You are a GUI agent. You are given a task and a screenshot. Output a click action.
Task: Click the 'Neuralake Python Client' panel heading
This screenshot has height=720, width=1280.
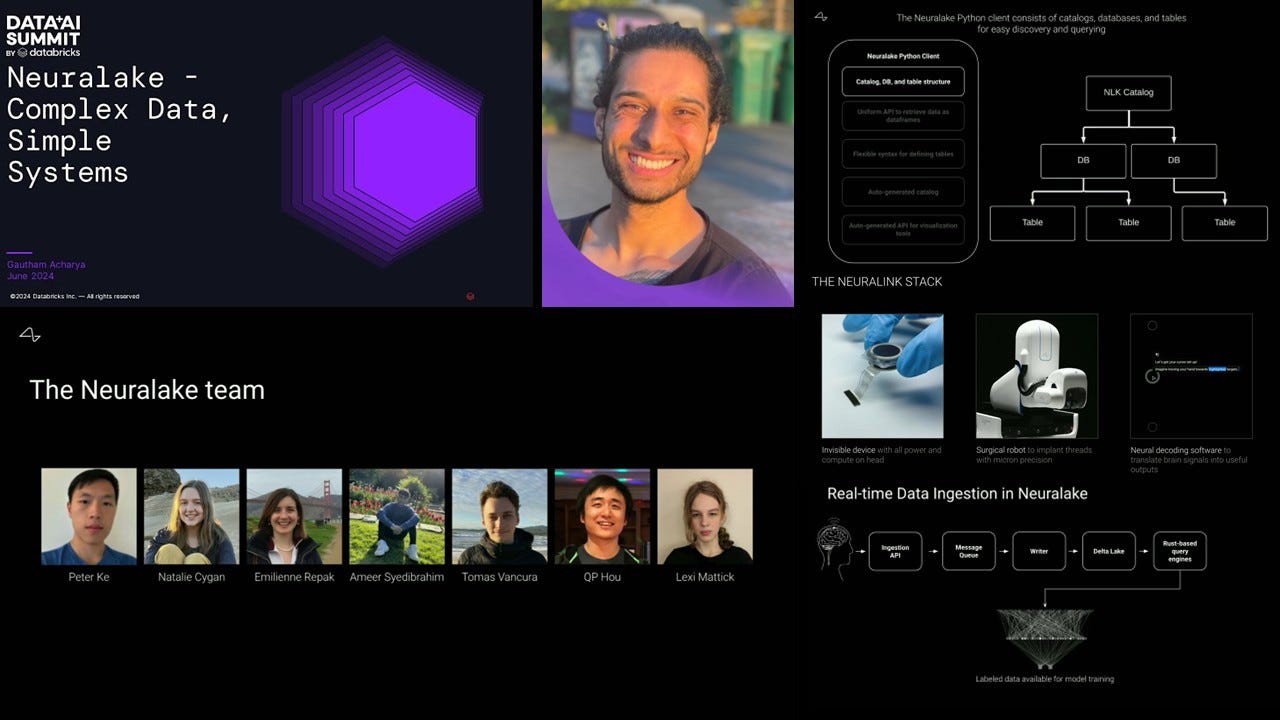coord(903,55)
